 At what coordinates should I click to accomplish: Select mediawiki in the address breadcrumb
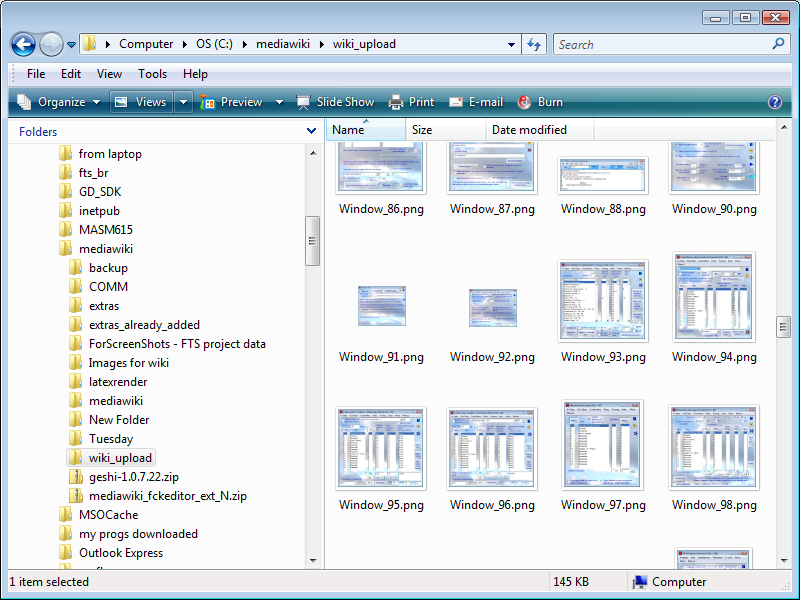[x=283, y=44]
